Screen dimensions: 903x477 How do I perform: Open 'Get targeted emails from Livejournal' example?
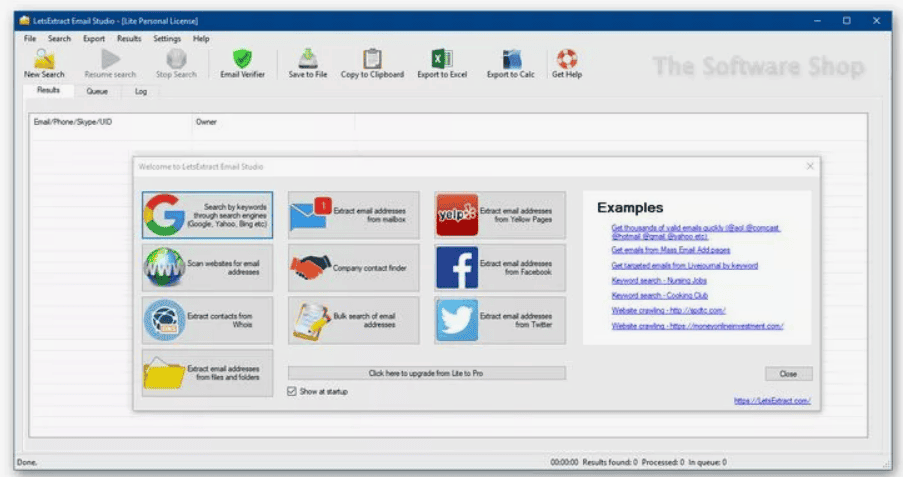coord(685,266)
